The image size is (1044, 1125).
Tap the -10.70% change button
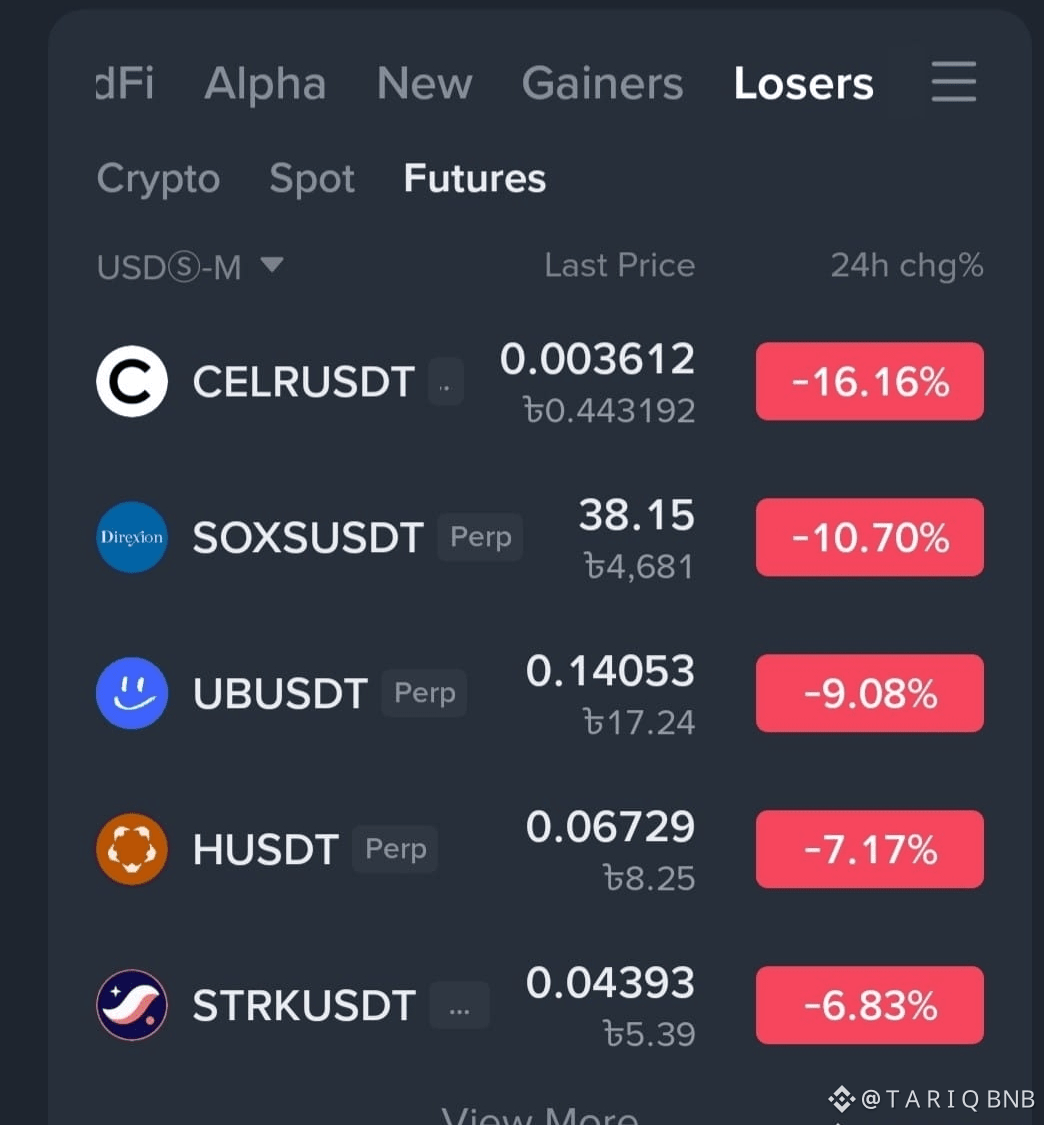(870, 537)
